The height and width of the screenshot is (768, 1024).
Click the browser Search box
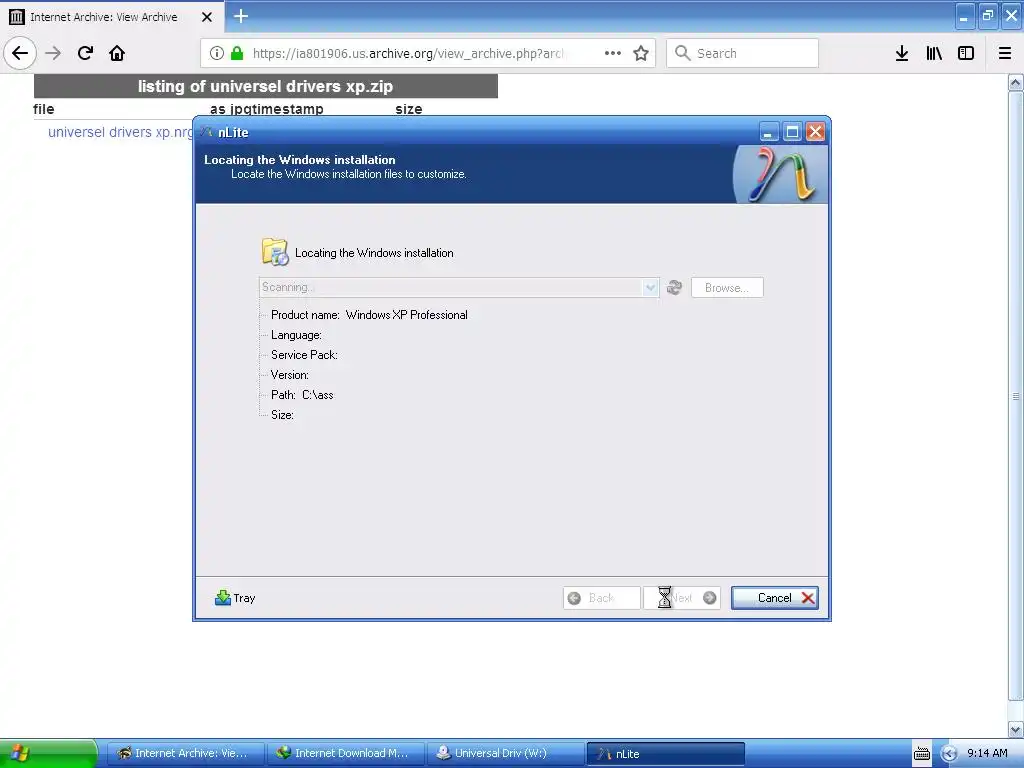click(743, 53)
